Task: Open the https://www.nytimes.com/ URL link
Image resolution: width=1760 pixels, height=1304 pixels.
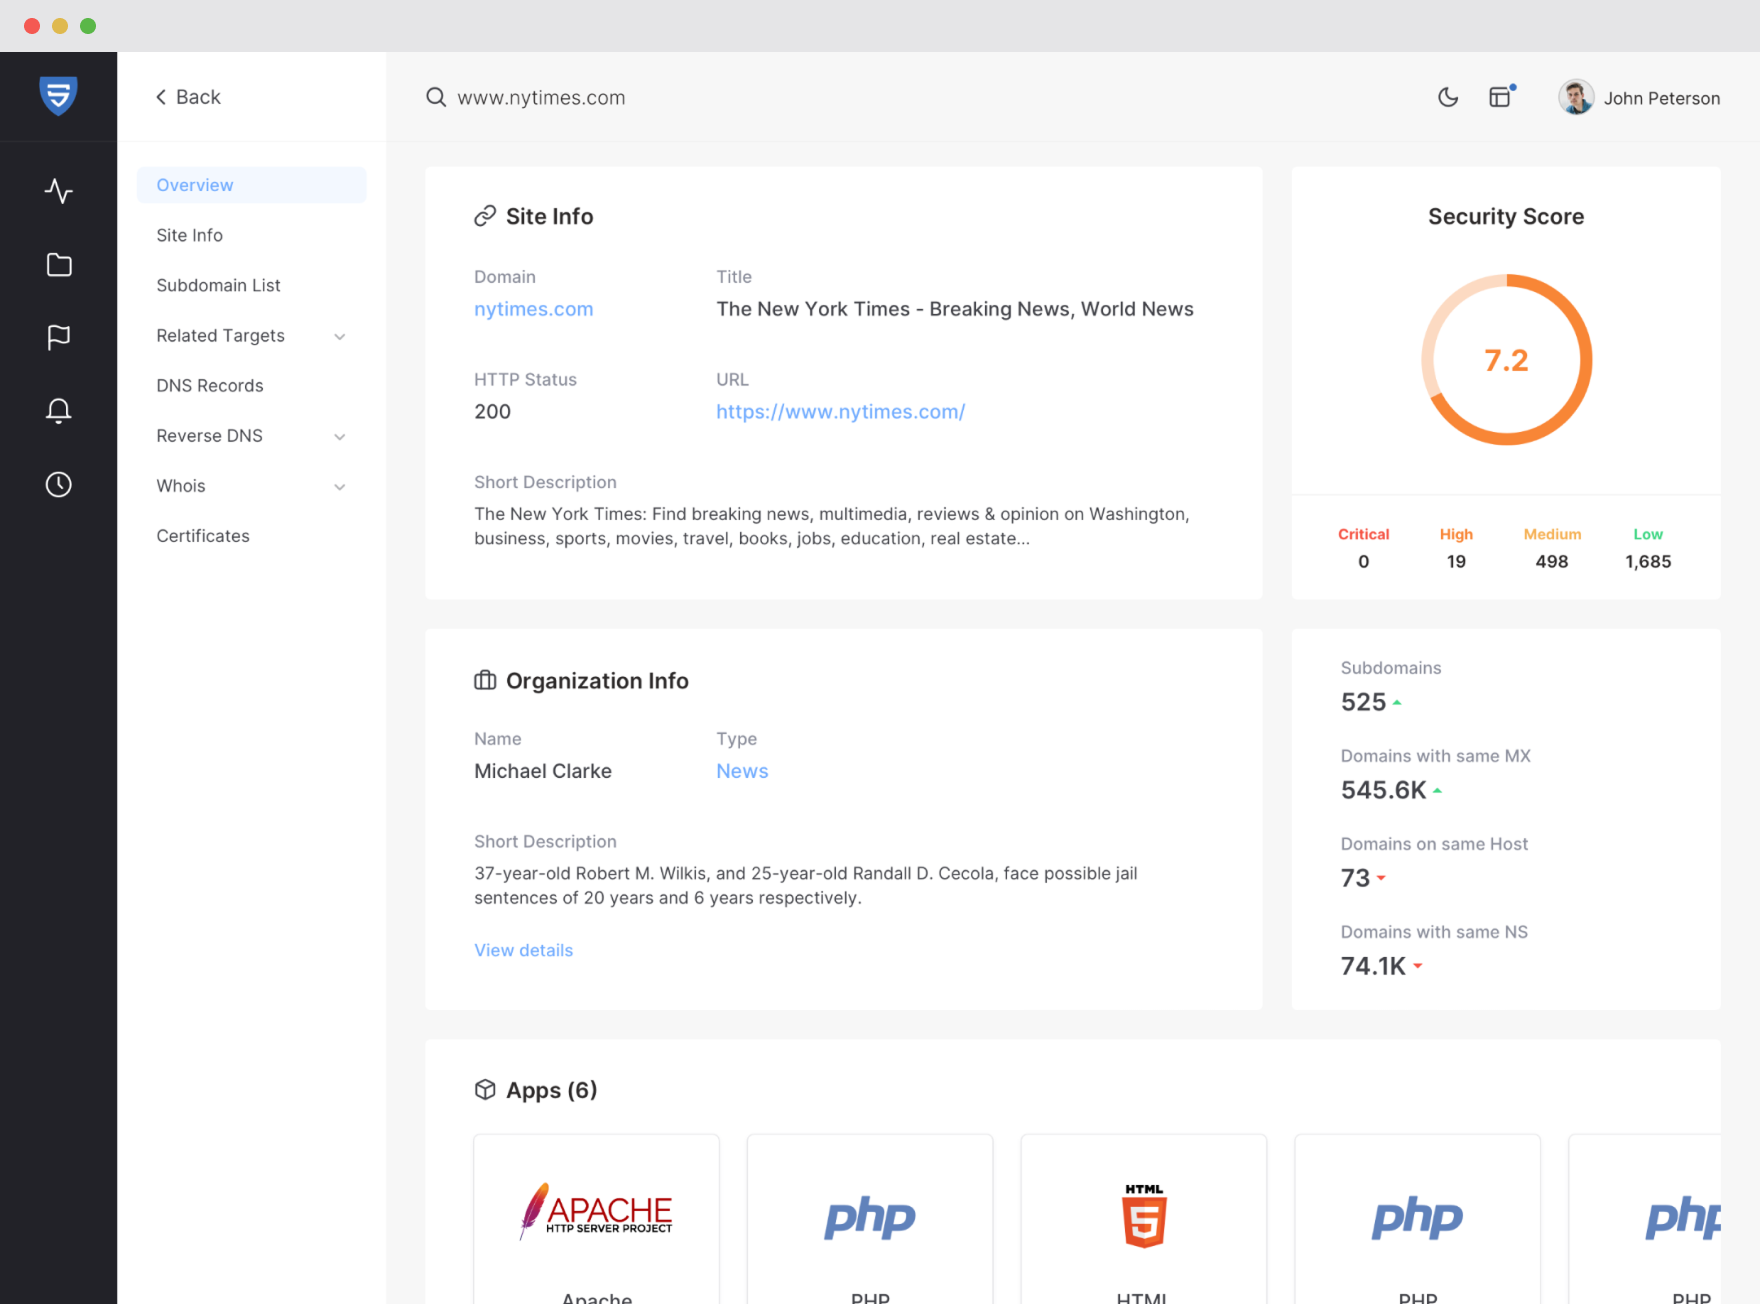Action: [x=840, y=411]
